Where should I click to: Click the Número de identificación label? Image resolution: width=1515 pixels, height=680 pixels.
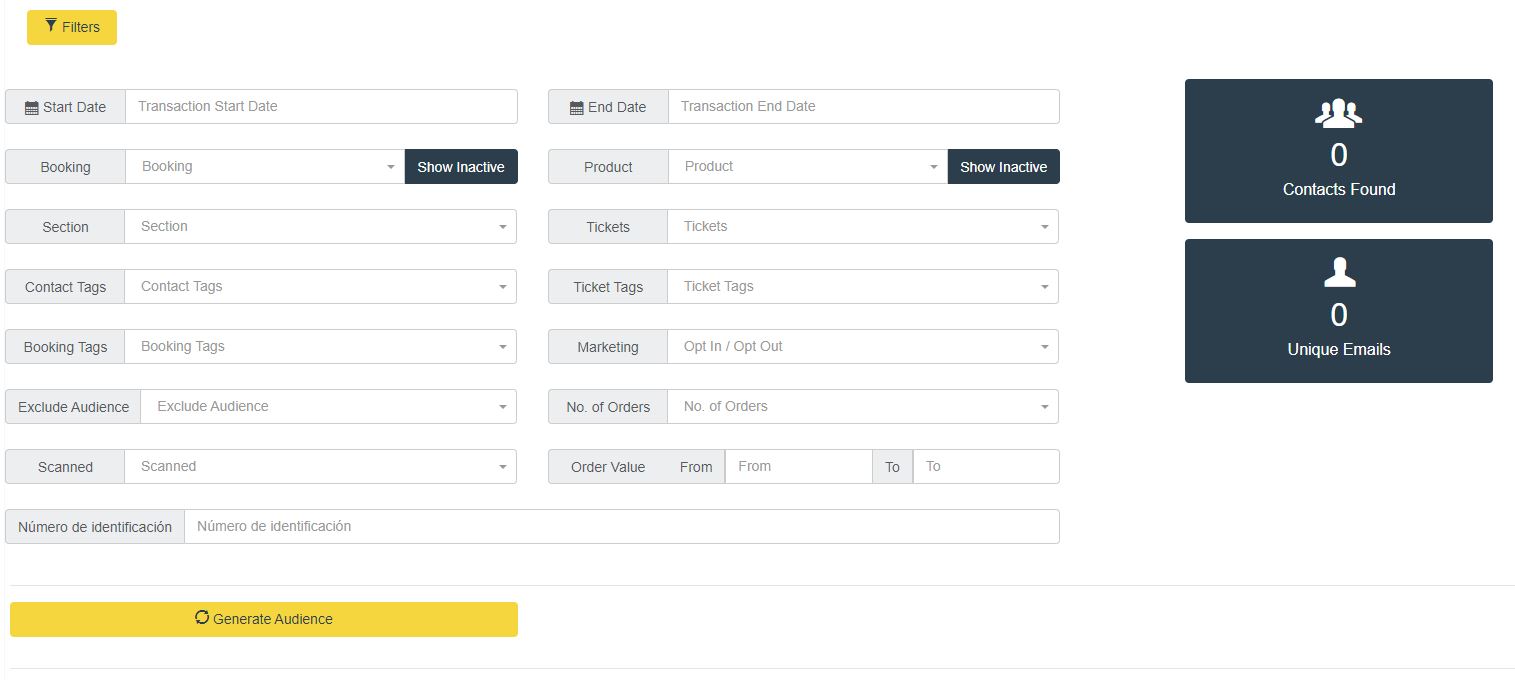click(x=95, y=527)
